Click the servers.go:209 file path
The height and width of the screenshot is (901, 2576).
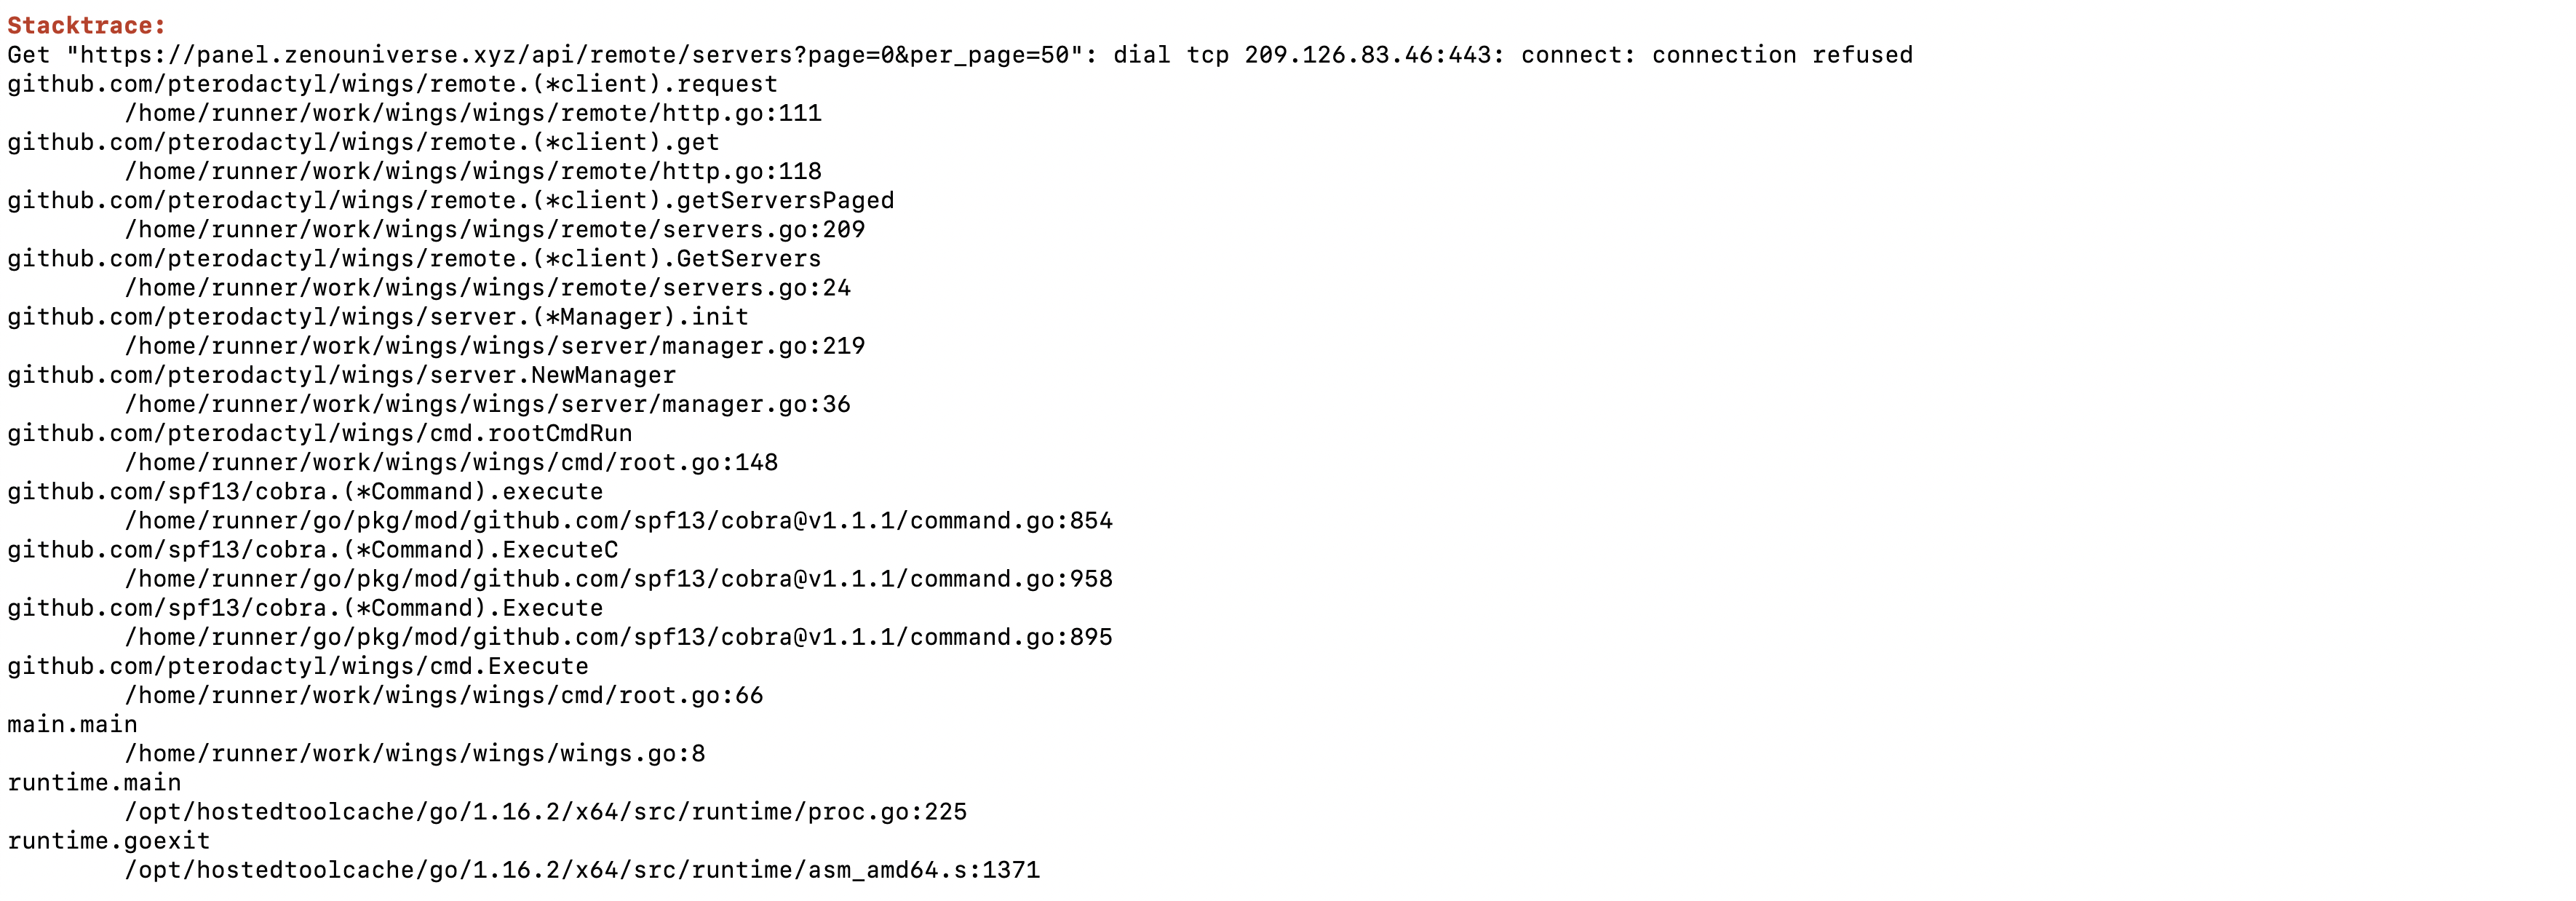(495, 229)
